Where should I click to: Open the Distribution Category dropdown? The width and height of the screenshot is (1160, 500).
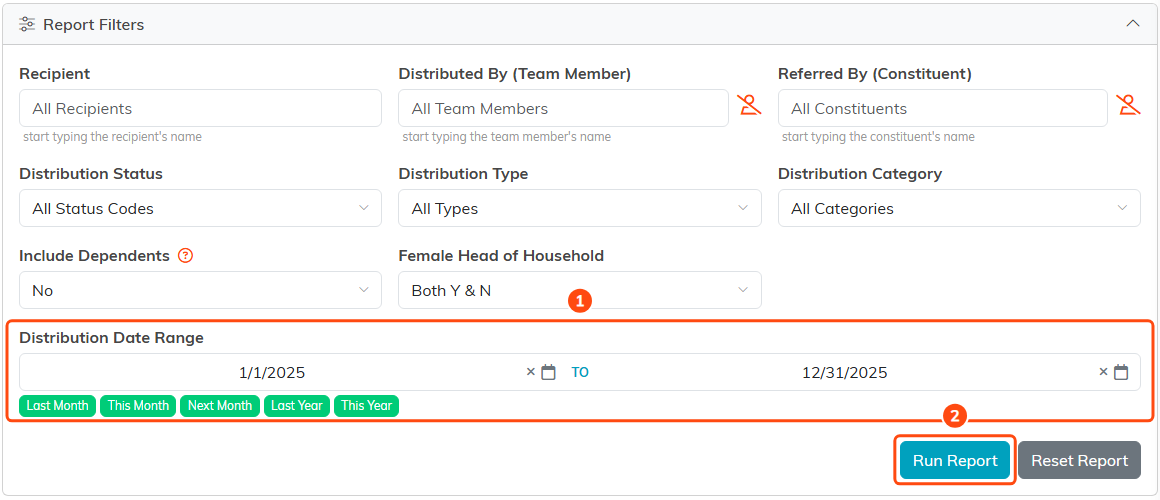[960, 209]
